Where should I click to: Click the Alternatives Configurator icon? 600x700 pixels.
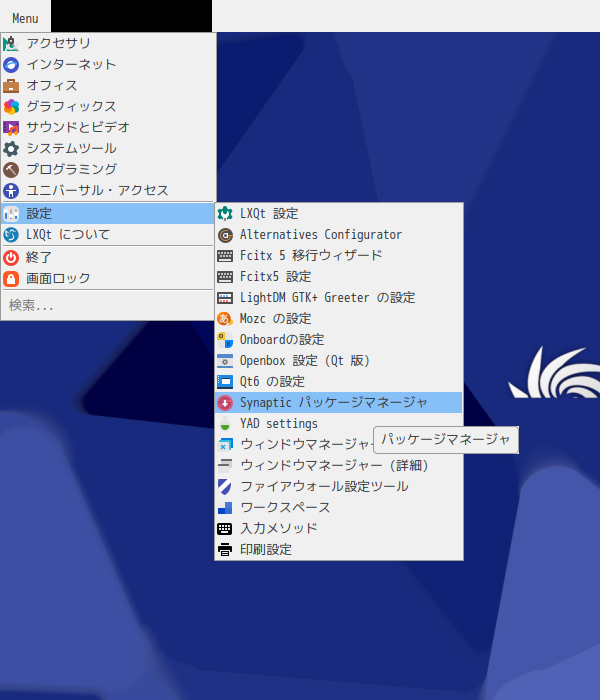click(225, 235)
